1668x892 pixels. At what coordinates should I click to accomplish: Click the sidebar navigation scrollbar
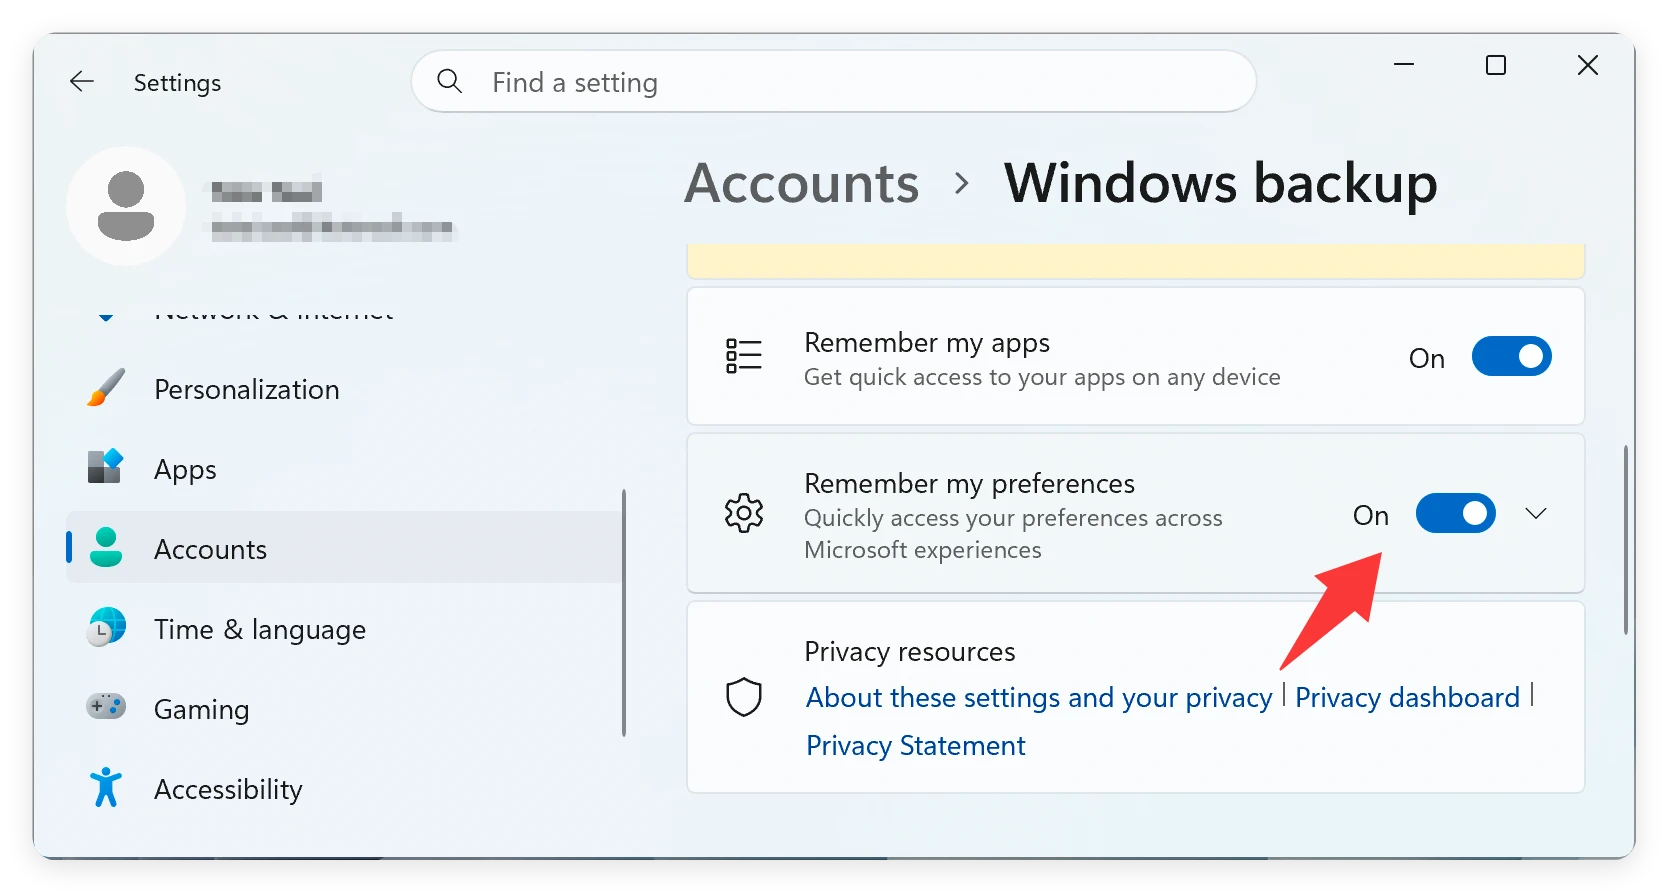coord(624,613)
